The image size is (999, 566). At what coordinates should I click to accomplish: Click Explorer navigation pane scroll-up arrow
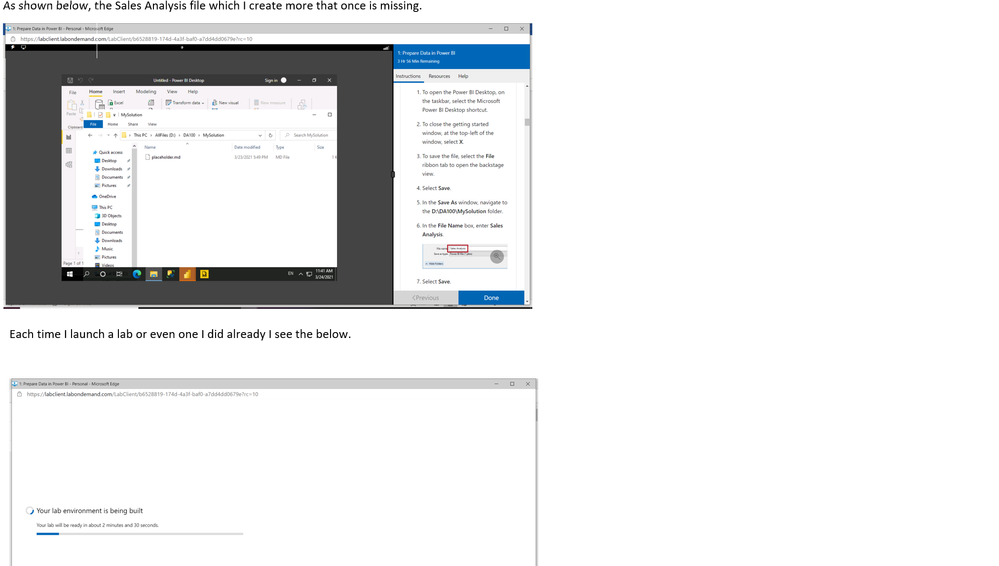click(134, 147)
